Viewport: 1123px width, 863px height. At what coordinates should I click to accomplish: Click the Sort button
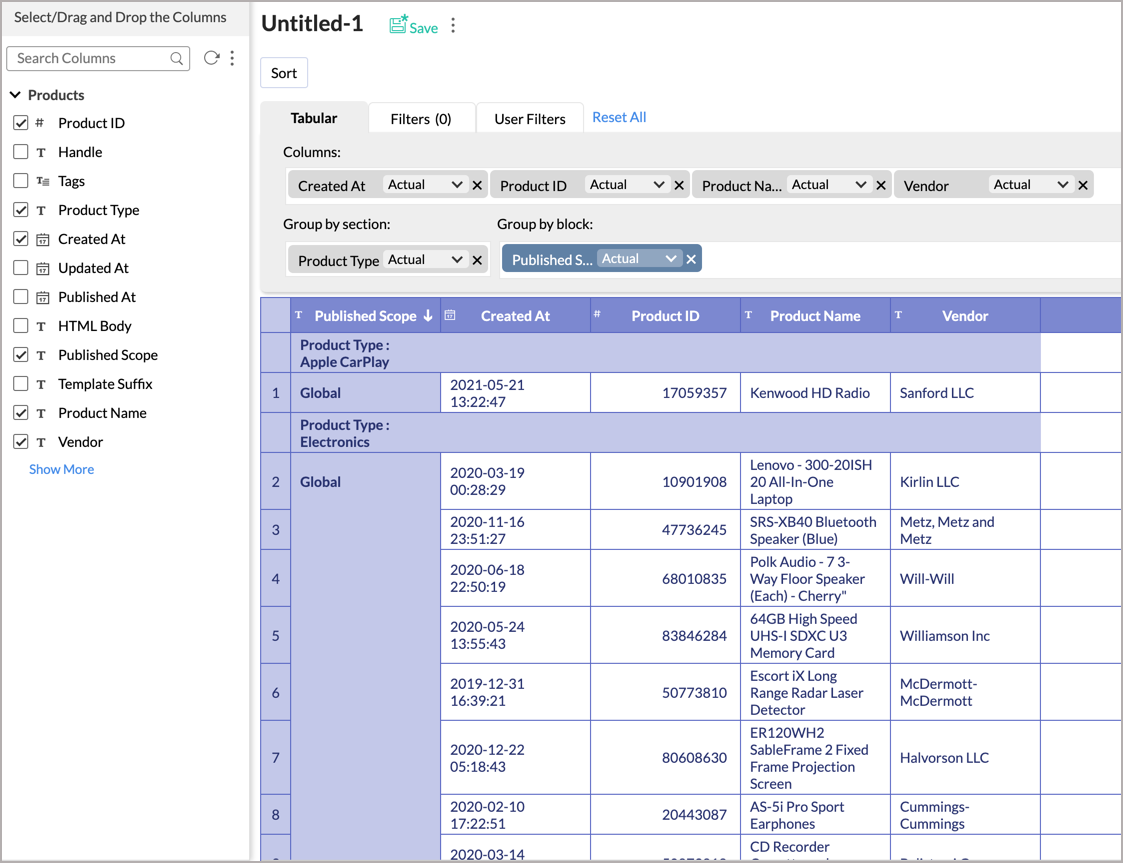pyautogui.click(x=284, y=73)
